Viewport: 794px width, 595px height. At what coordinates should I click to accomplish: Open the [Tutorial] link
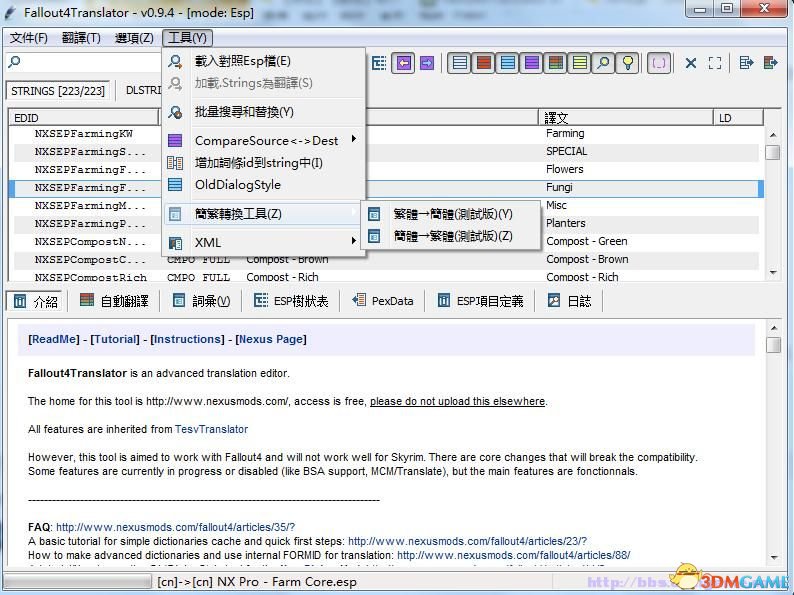click(x=115, y=339)
